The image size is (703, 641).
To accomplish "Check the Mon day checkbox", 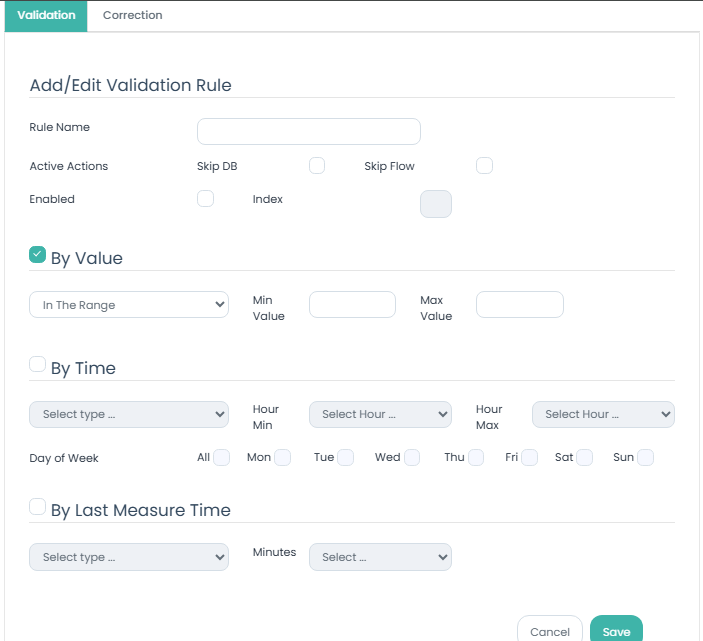I will coord(283,457).
